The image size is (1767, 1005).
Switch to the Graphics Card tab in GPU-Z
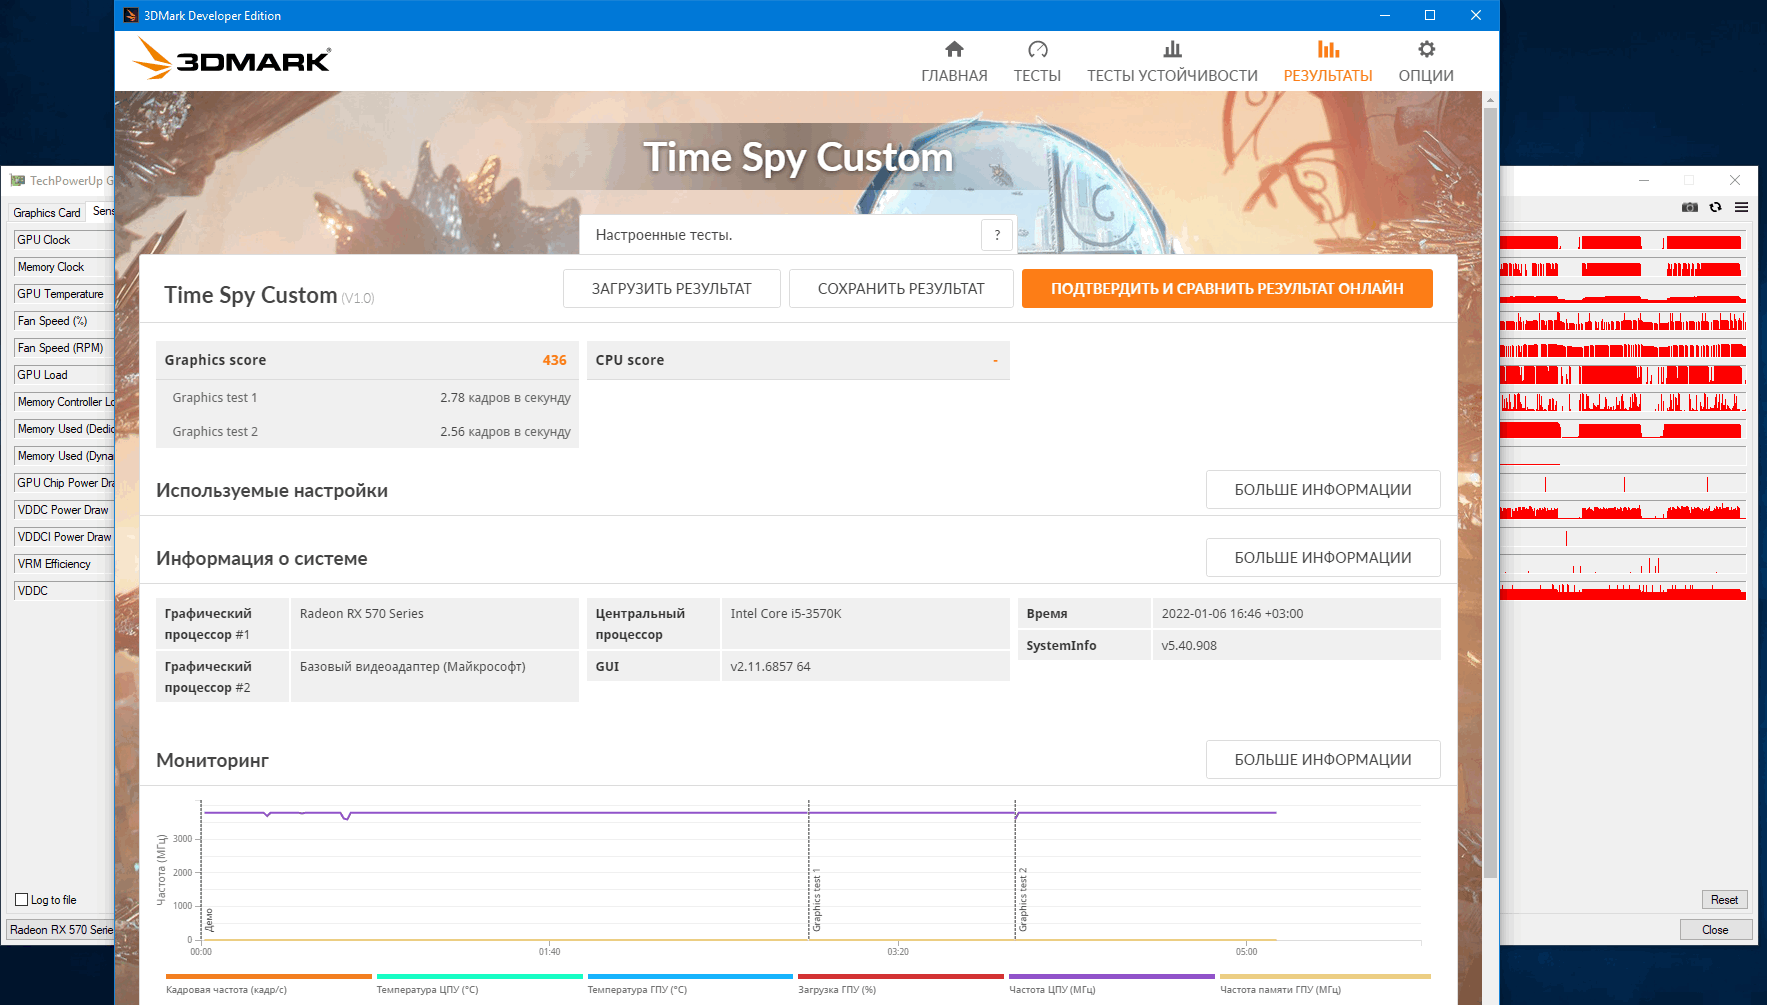click(47, 212)
